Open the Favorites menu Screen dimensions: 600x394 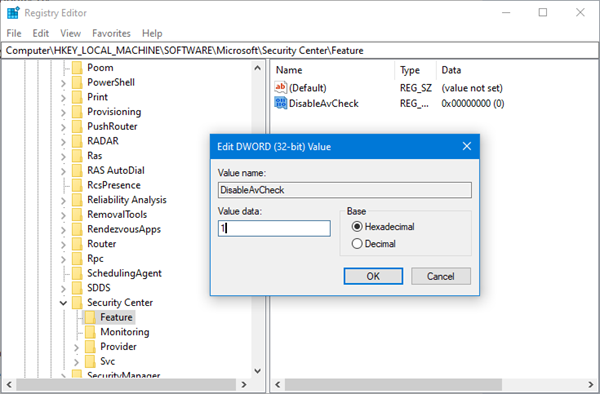111,33
